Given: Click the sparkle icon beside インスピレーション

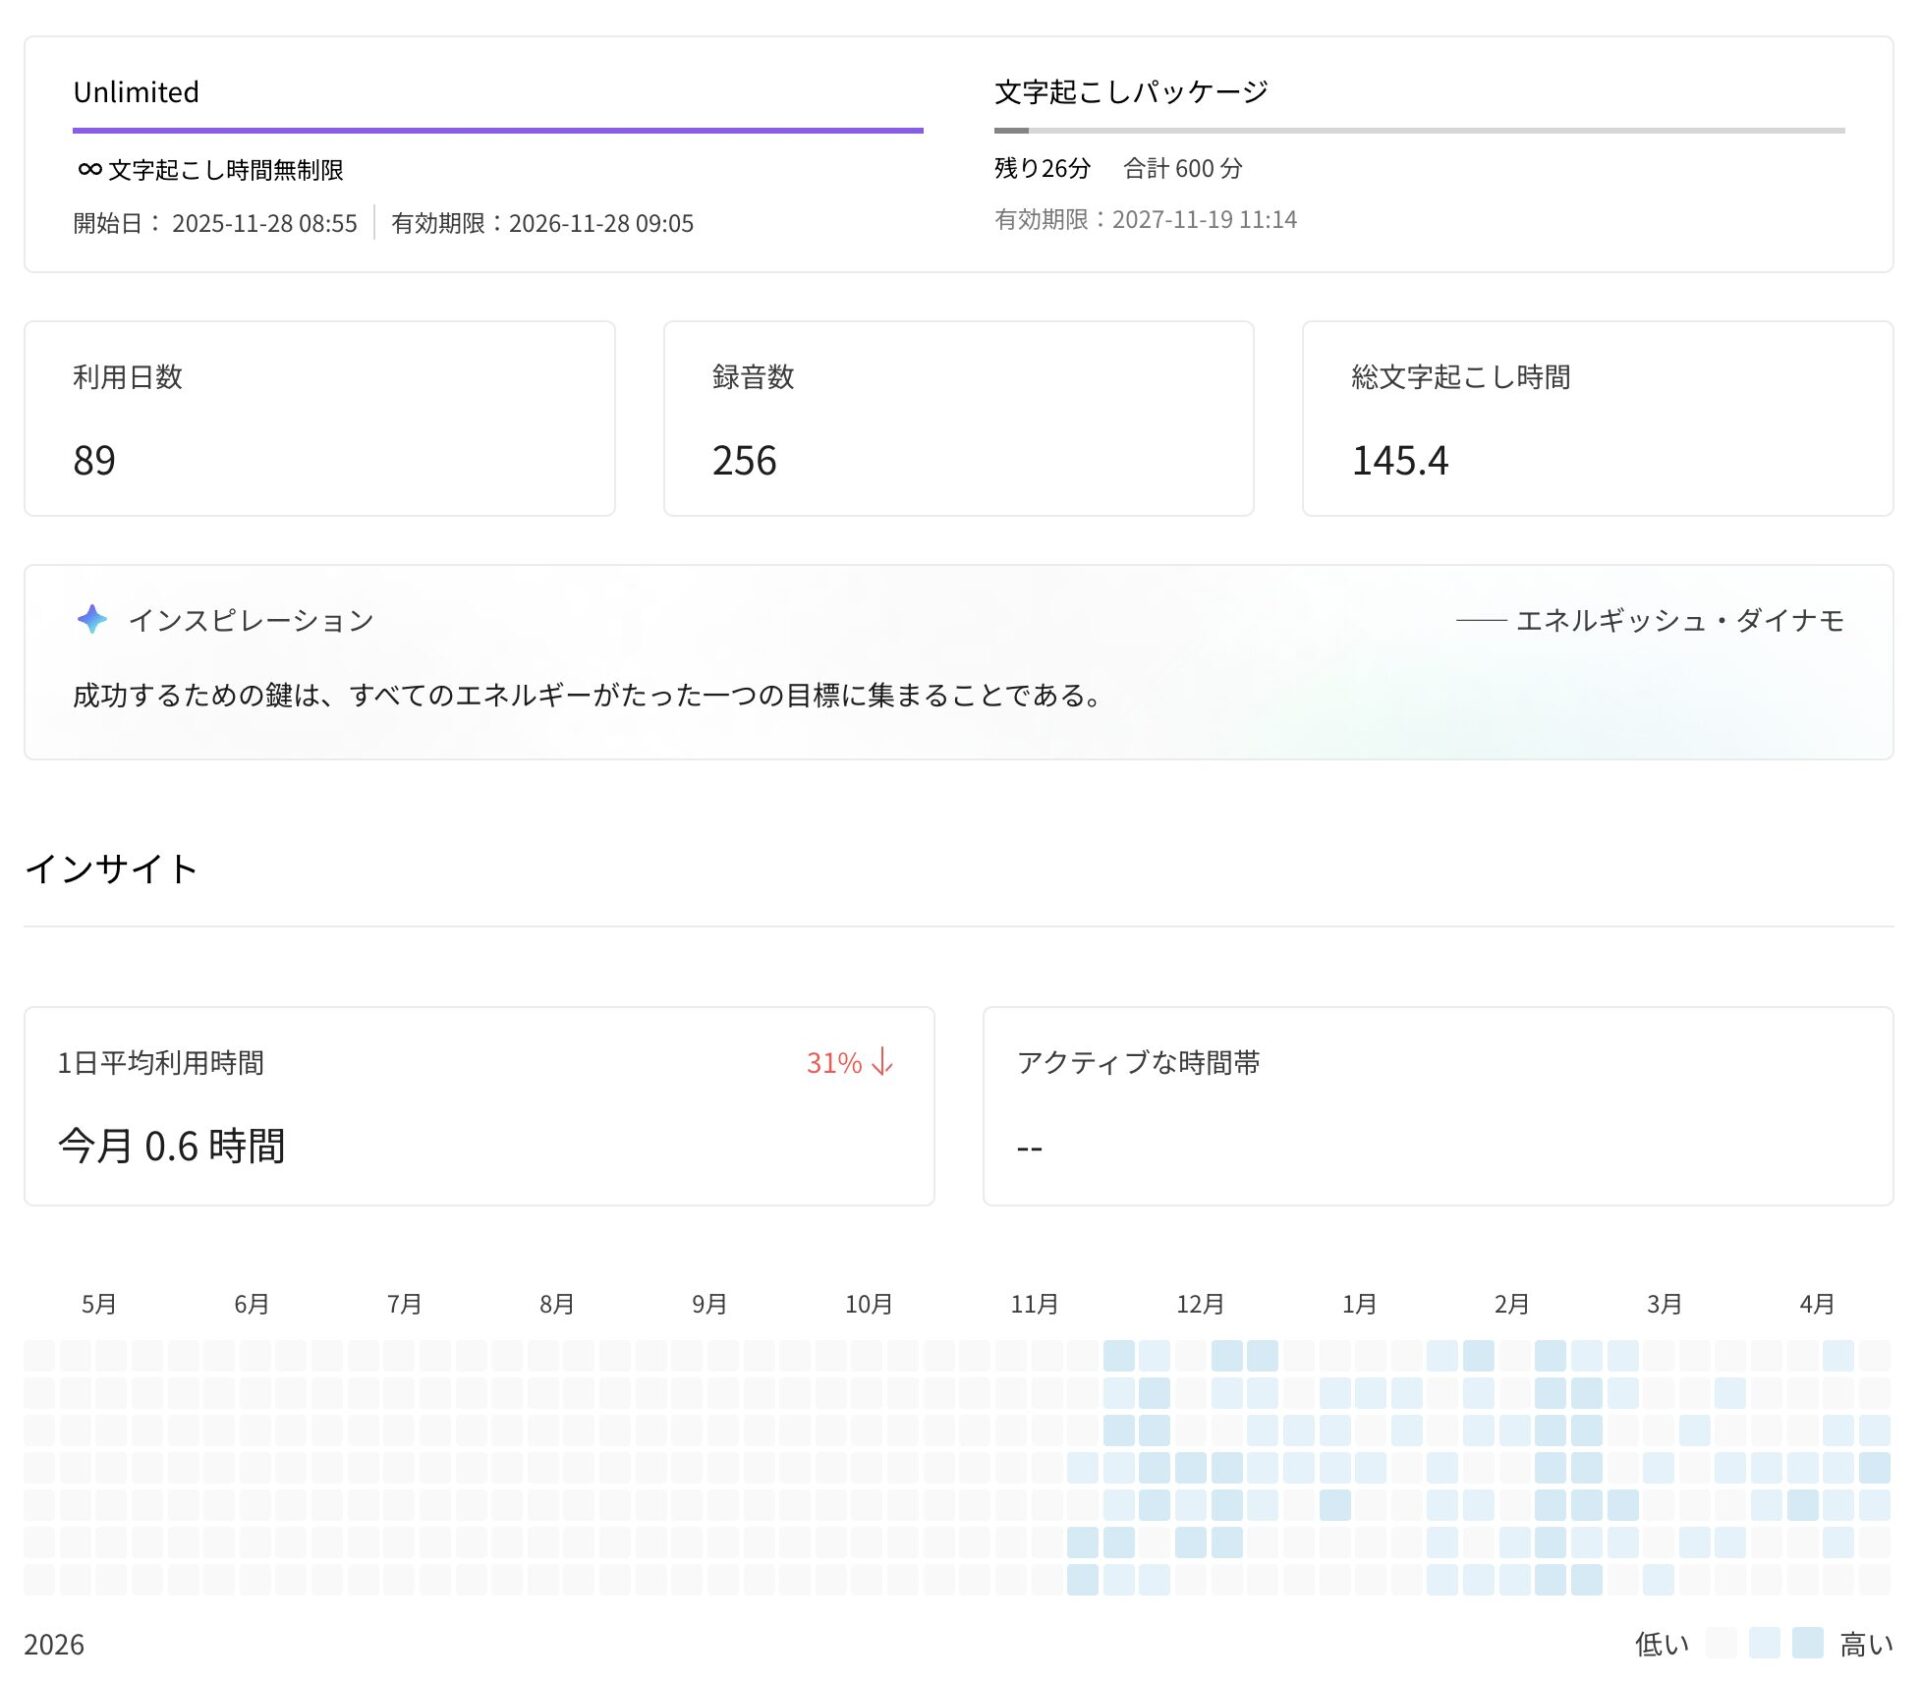Looking at the screenshot, I should [x=93, y=620].
